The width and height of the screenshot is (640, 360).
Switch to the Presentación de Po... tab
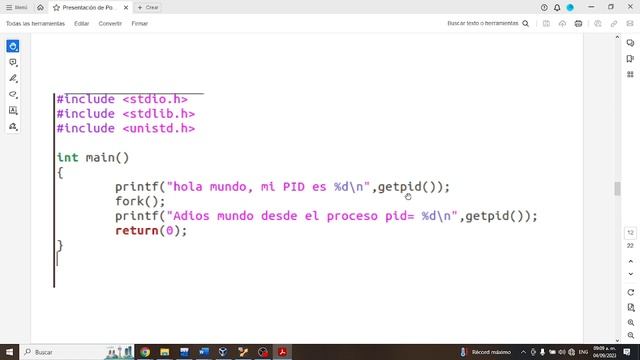click(90, 7)
